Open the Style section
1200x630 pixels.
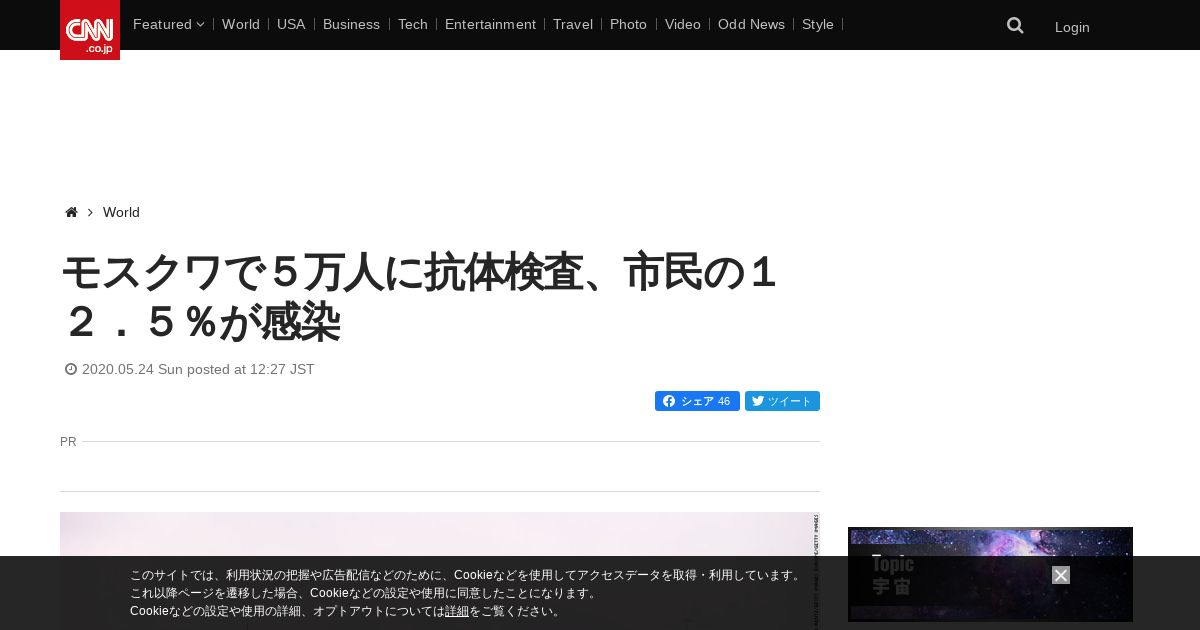[818, 24]
